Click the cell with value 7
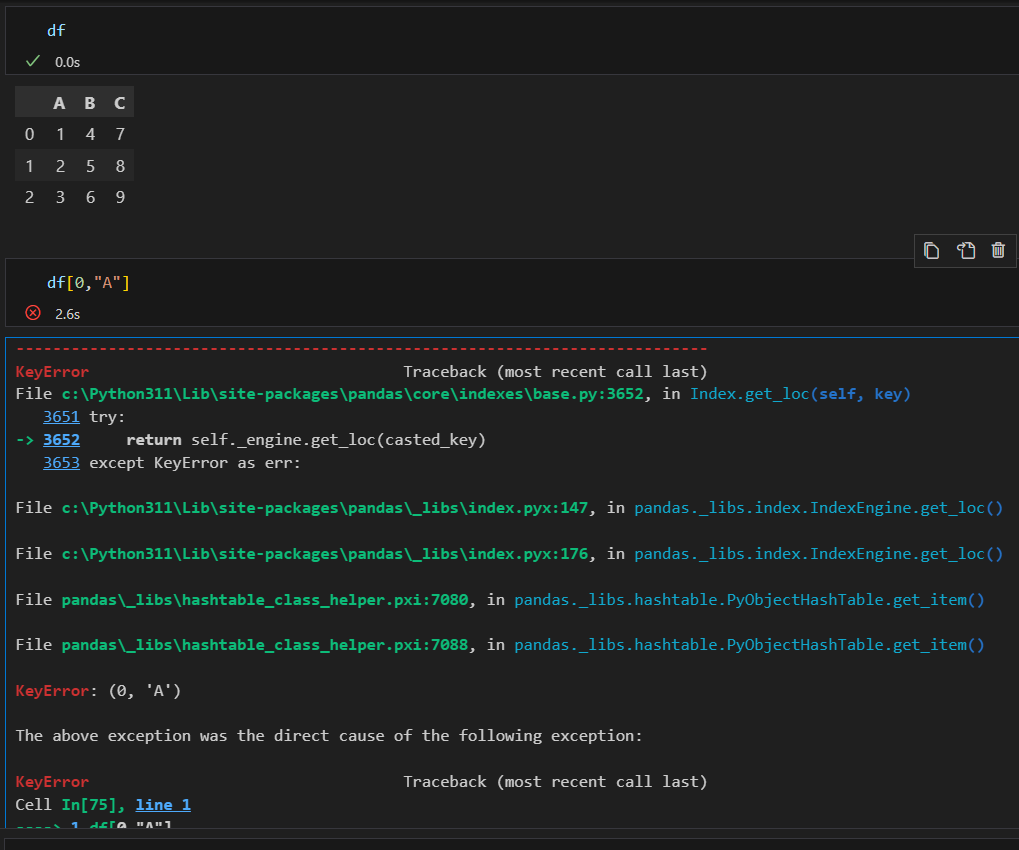The image size is (1019, 850). click(120, 134)
